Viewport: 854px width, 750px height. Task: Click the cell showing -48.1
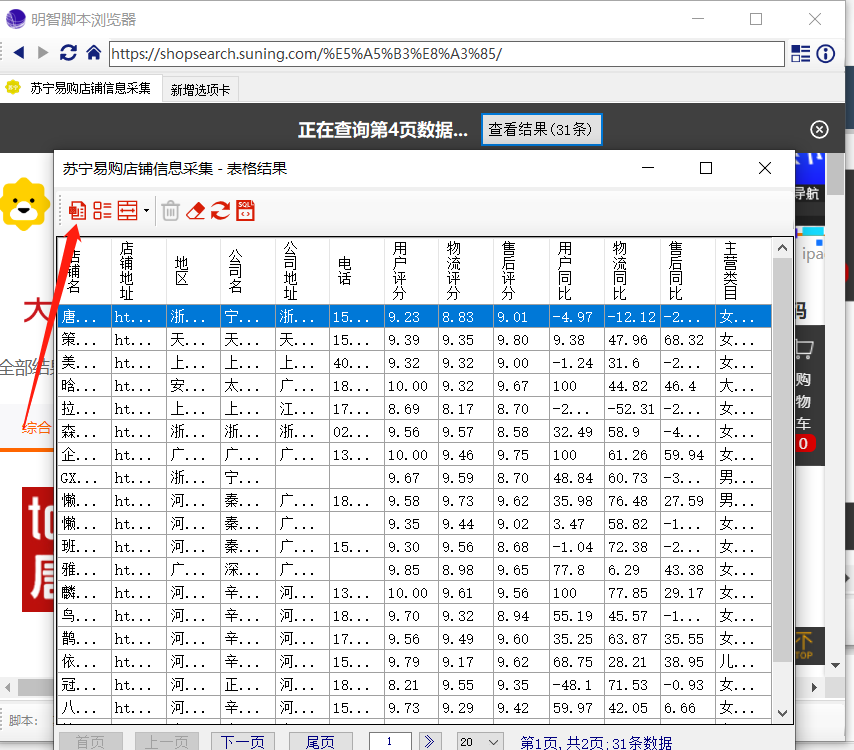pyautogui.click(x=577, y=685)
